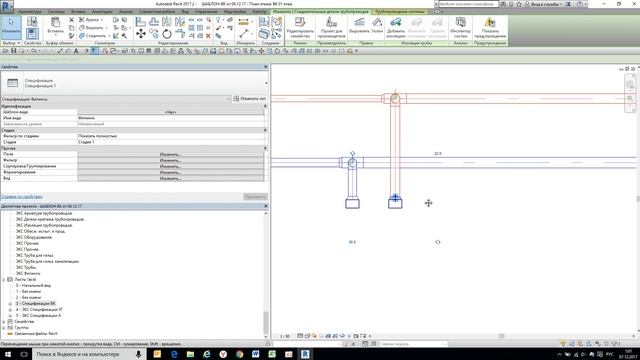This screenshot has width=640, height=360.
Task: Open Edit Family (Редактировать семейство)
Action: [x=300, y=27]
